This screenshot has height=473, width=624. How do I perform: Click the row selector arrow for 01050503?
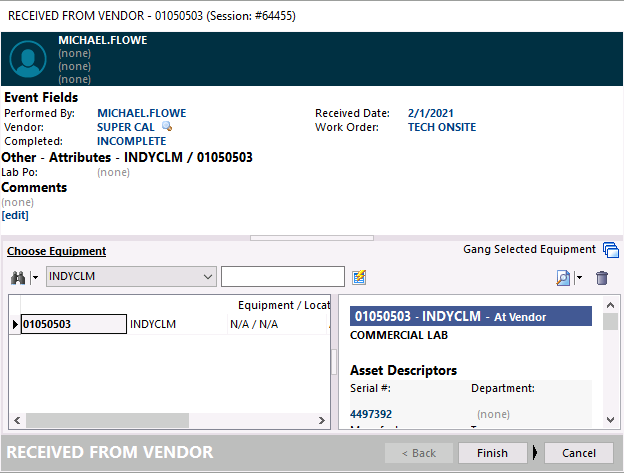(15, 324)
